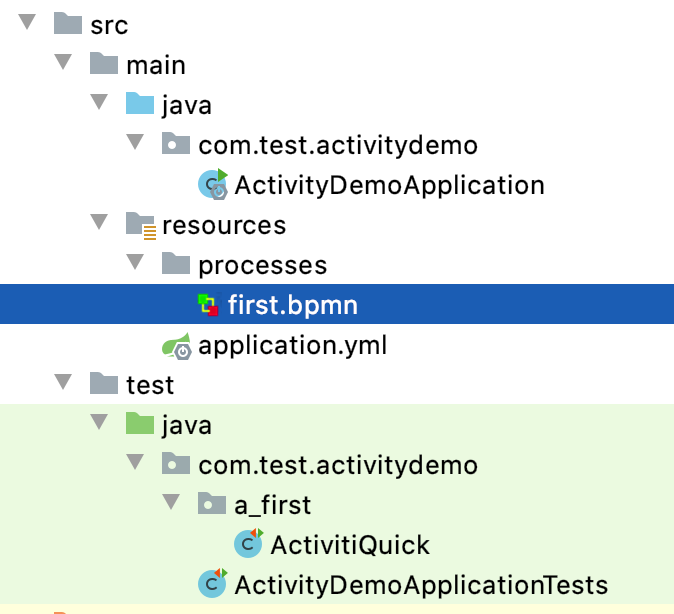
Task: Select first.bpmn in the project tree
Action: tap(292, 305)
